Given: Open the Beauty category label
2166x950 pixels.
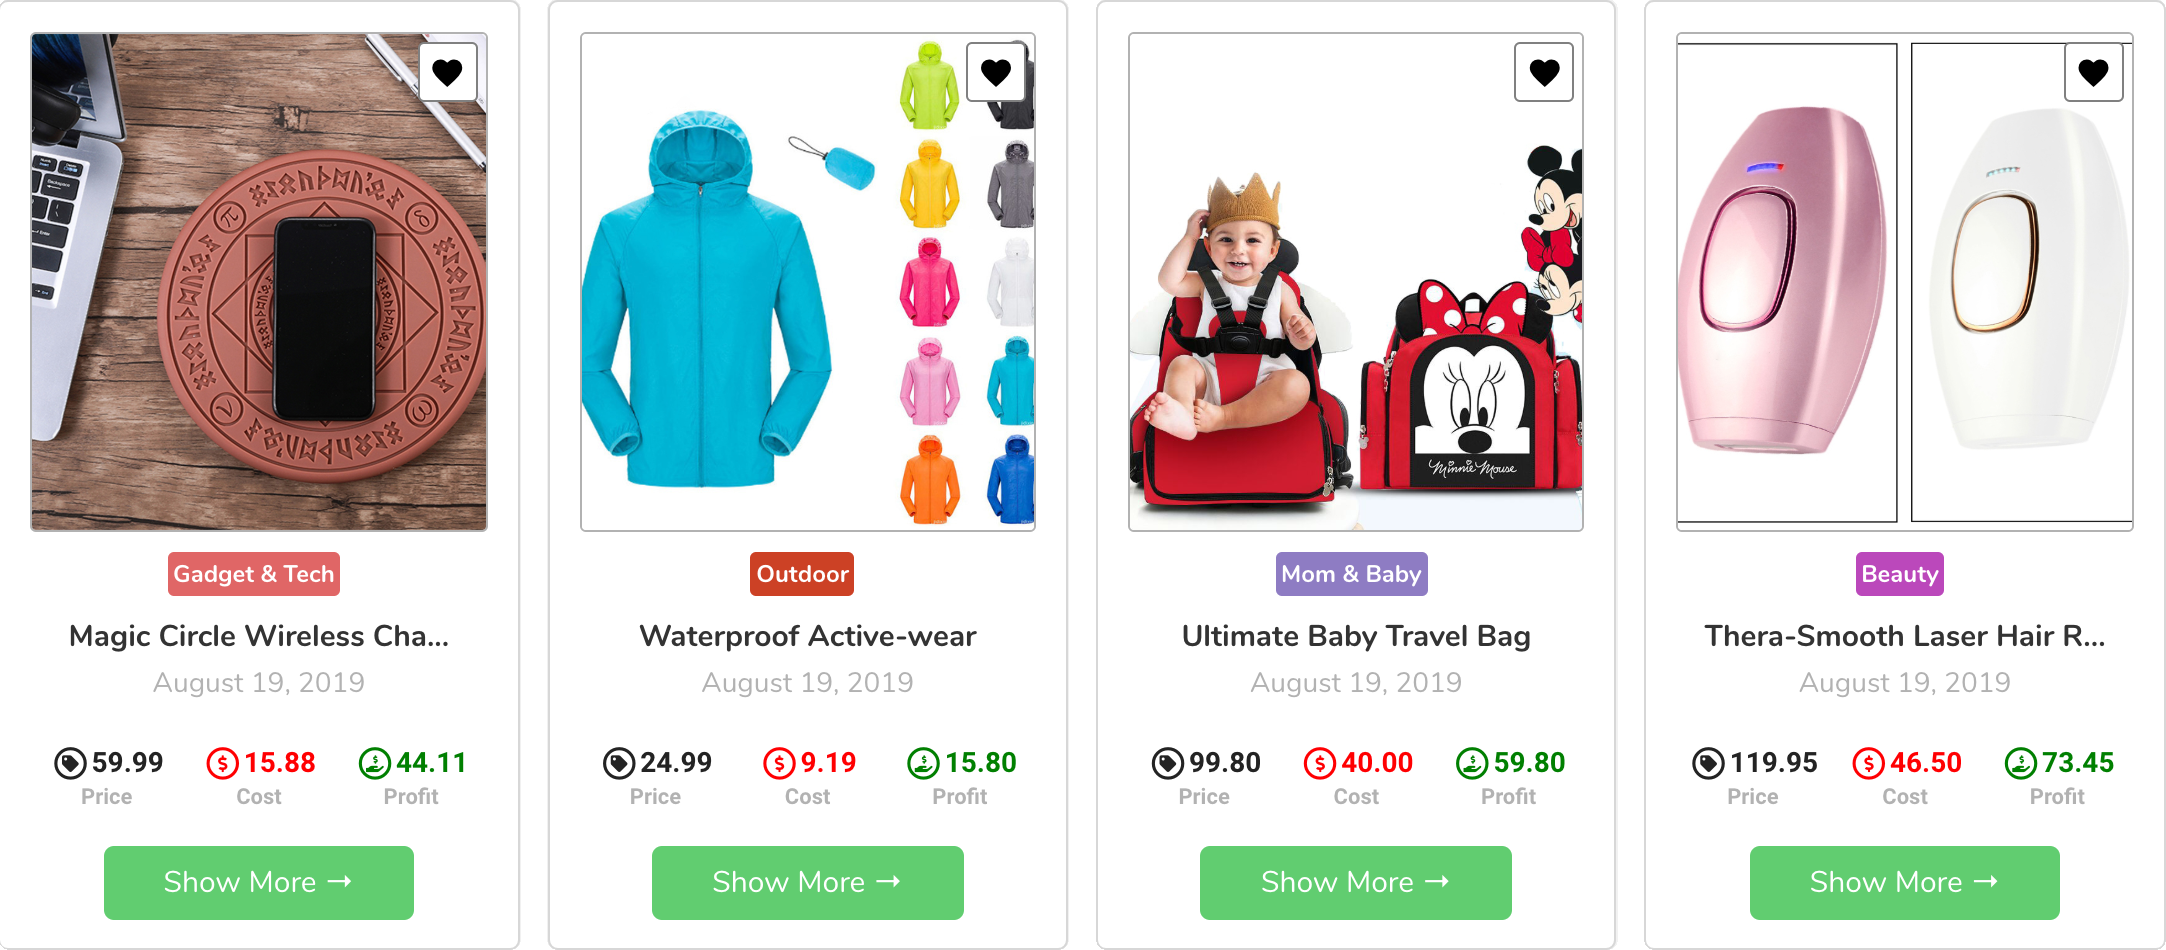Looking at the screenshot, I should [1900, 574].
